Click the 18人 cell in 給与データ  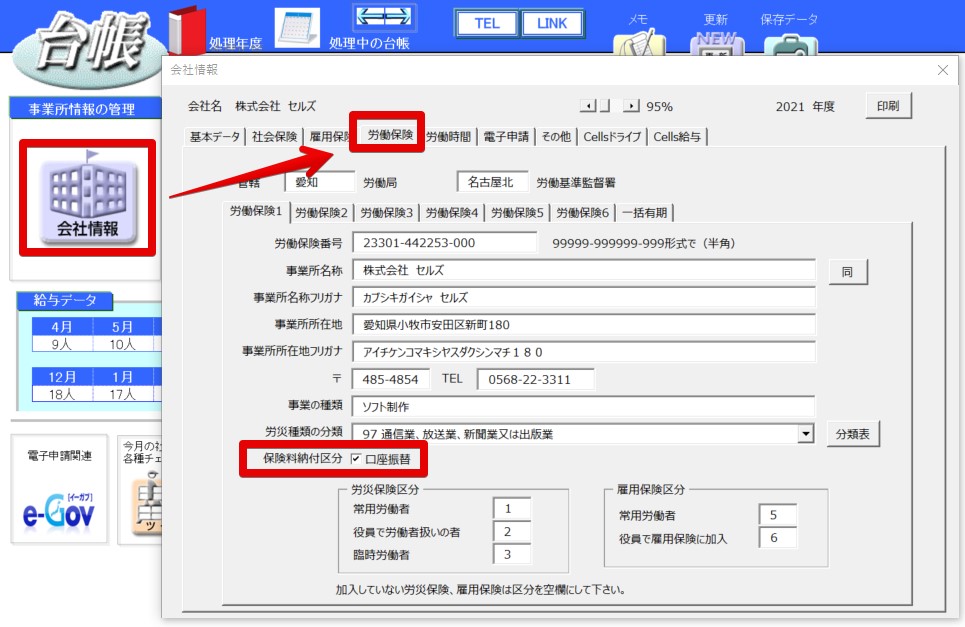62,394
